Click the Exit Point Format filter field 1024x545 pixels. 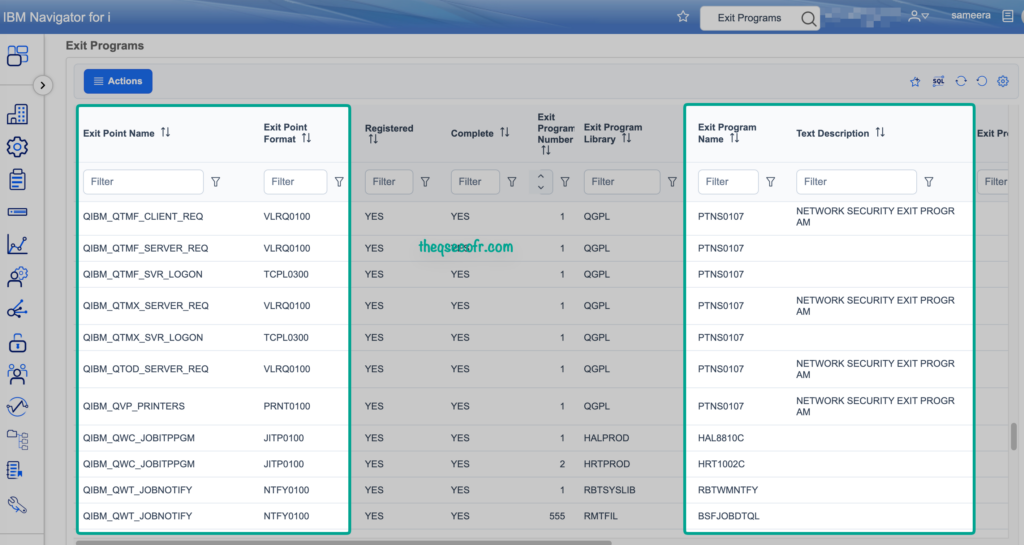295,181
